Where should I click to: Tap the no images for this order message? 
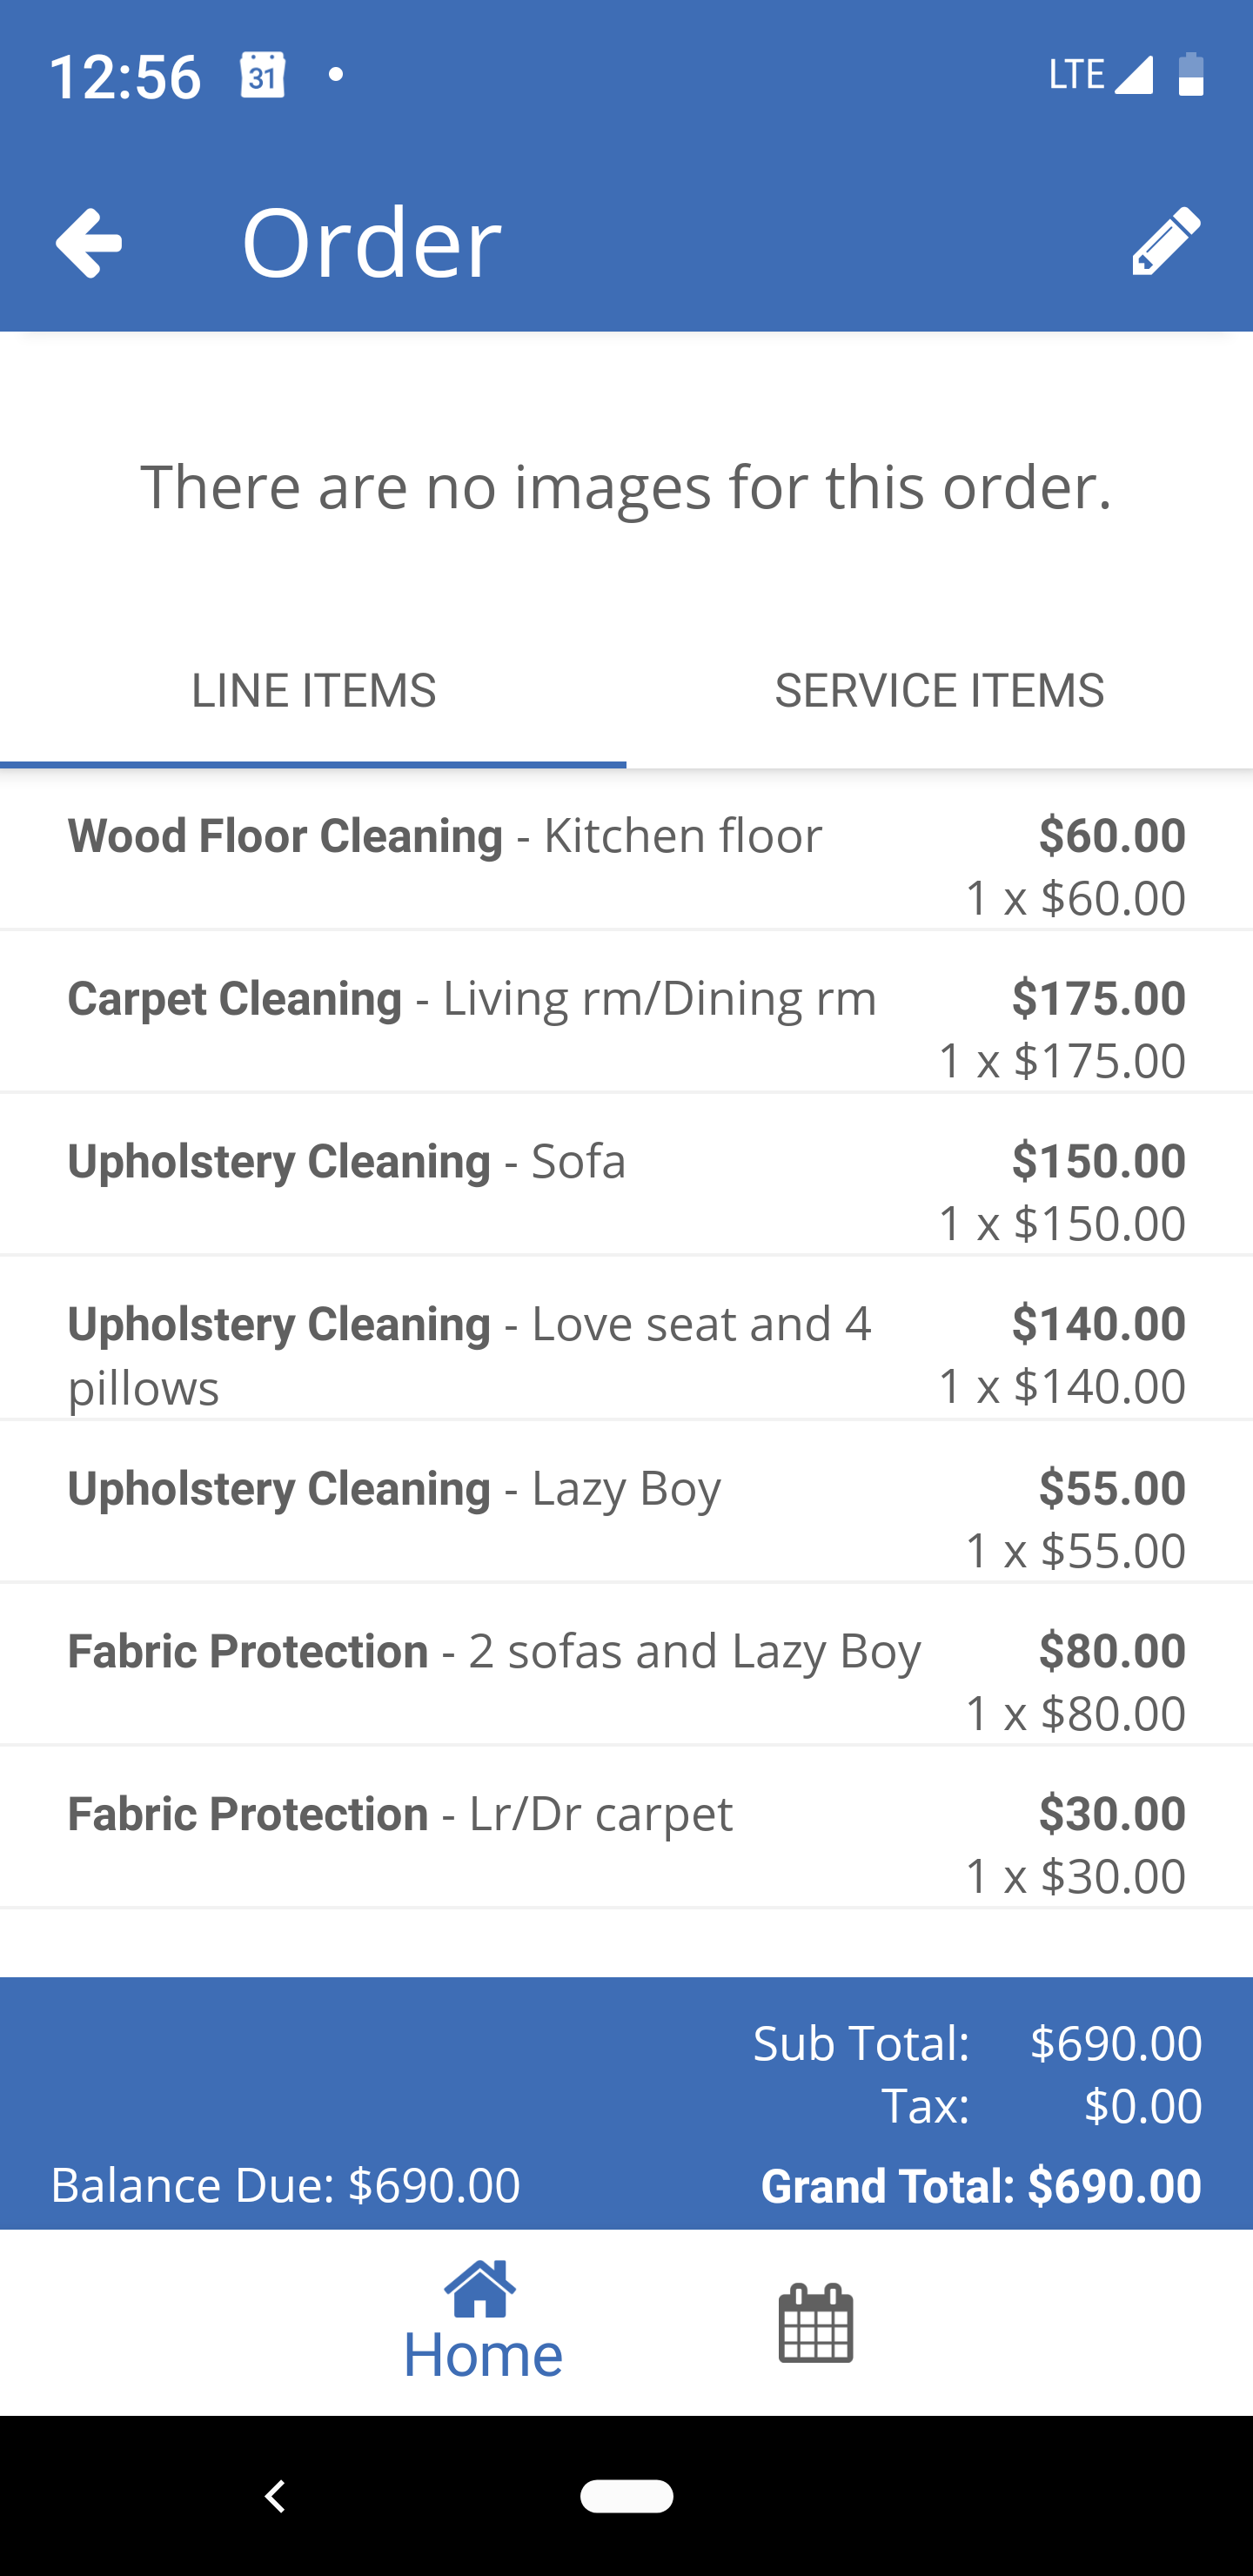[x=626, y=487]
